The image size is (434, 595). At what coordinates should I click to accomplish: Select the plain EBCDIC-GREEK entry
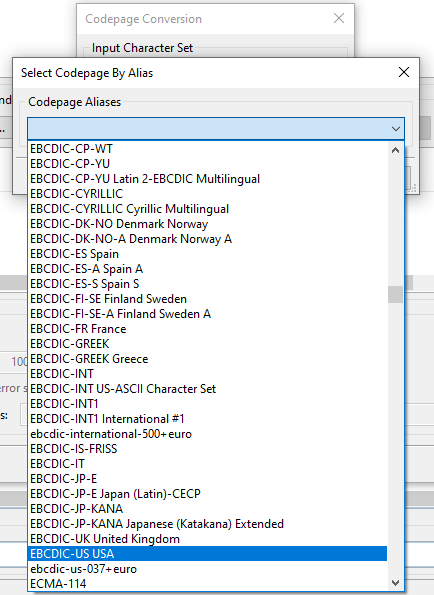(x=208, y=344)
